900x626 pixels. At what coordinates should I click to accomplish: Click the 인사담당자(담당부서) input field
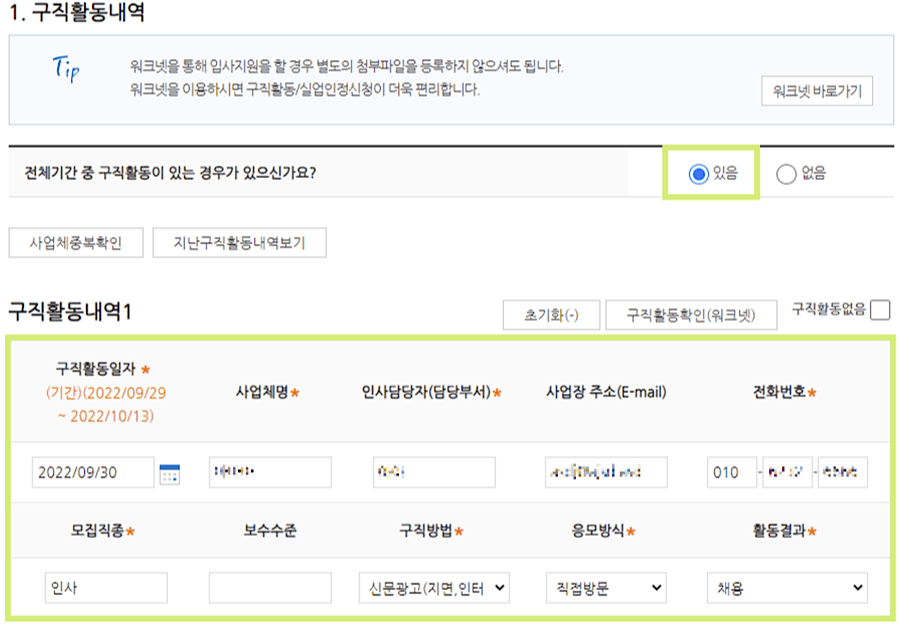pyautogui.click(x=434, y=472)
